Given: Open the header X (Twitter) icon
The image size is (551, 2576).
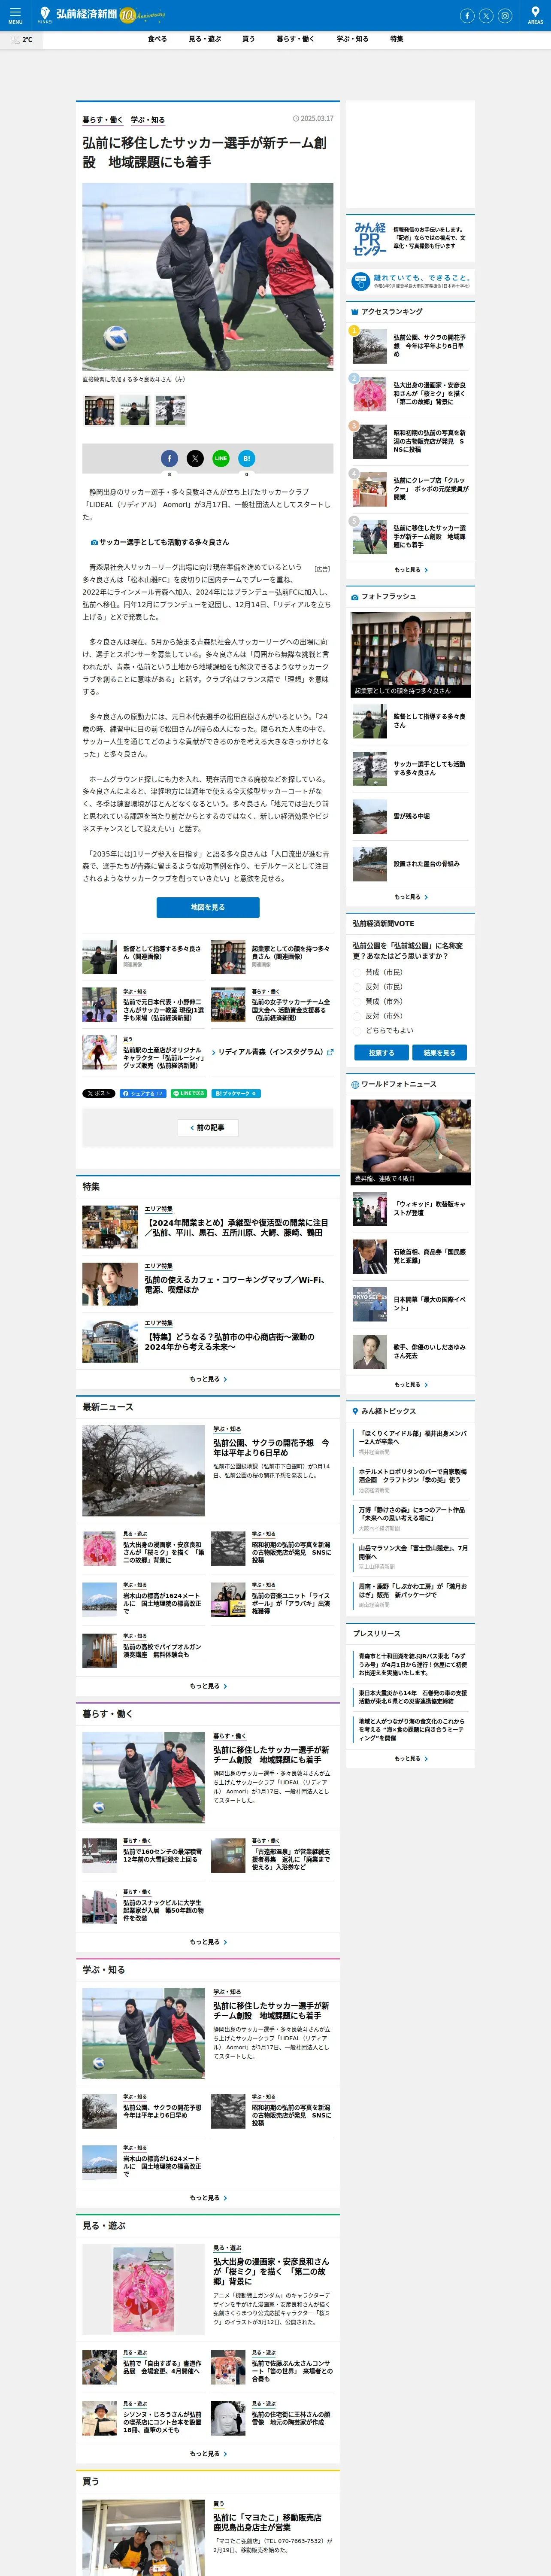Looking at the screenshot, I should tap(486, 16).
